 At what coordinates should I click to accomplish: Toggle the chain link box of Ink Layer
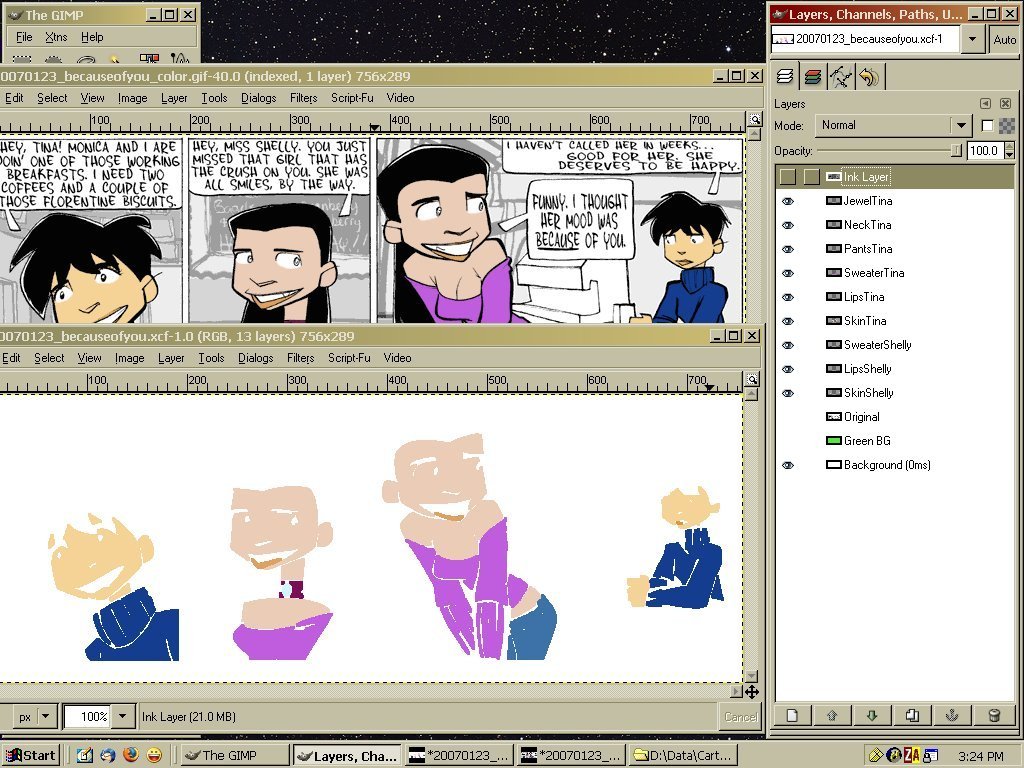[x=811, y=176]
